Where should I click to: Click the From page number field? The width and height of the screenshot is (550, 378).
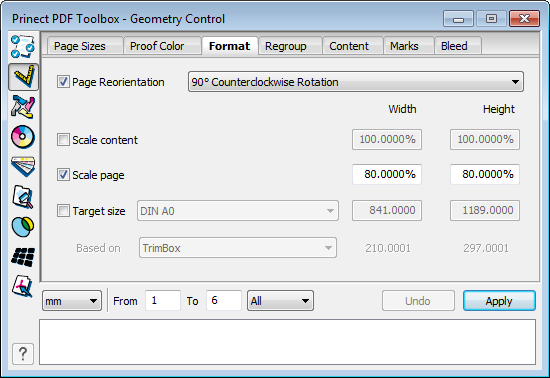coord(163,301)
